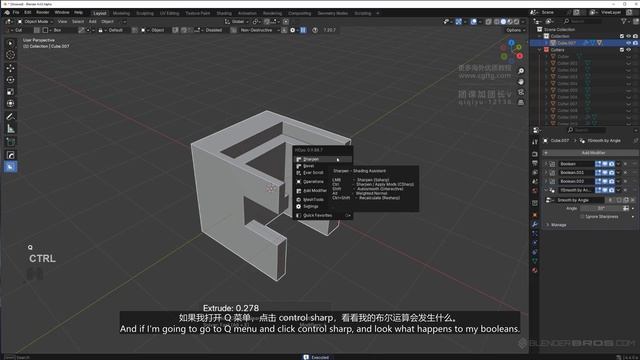
Task: Switch orthographic/perspective grid icon in viewport
Action: (x=521, y=103)
